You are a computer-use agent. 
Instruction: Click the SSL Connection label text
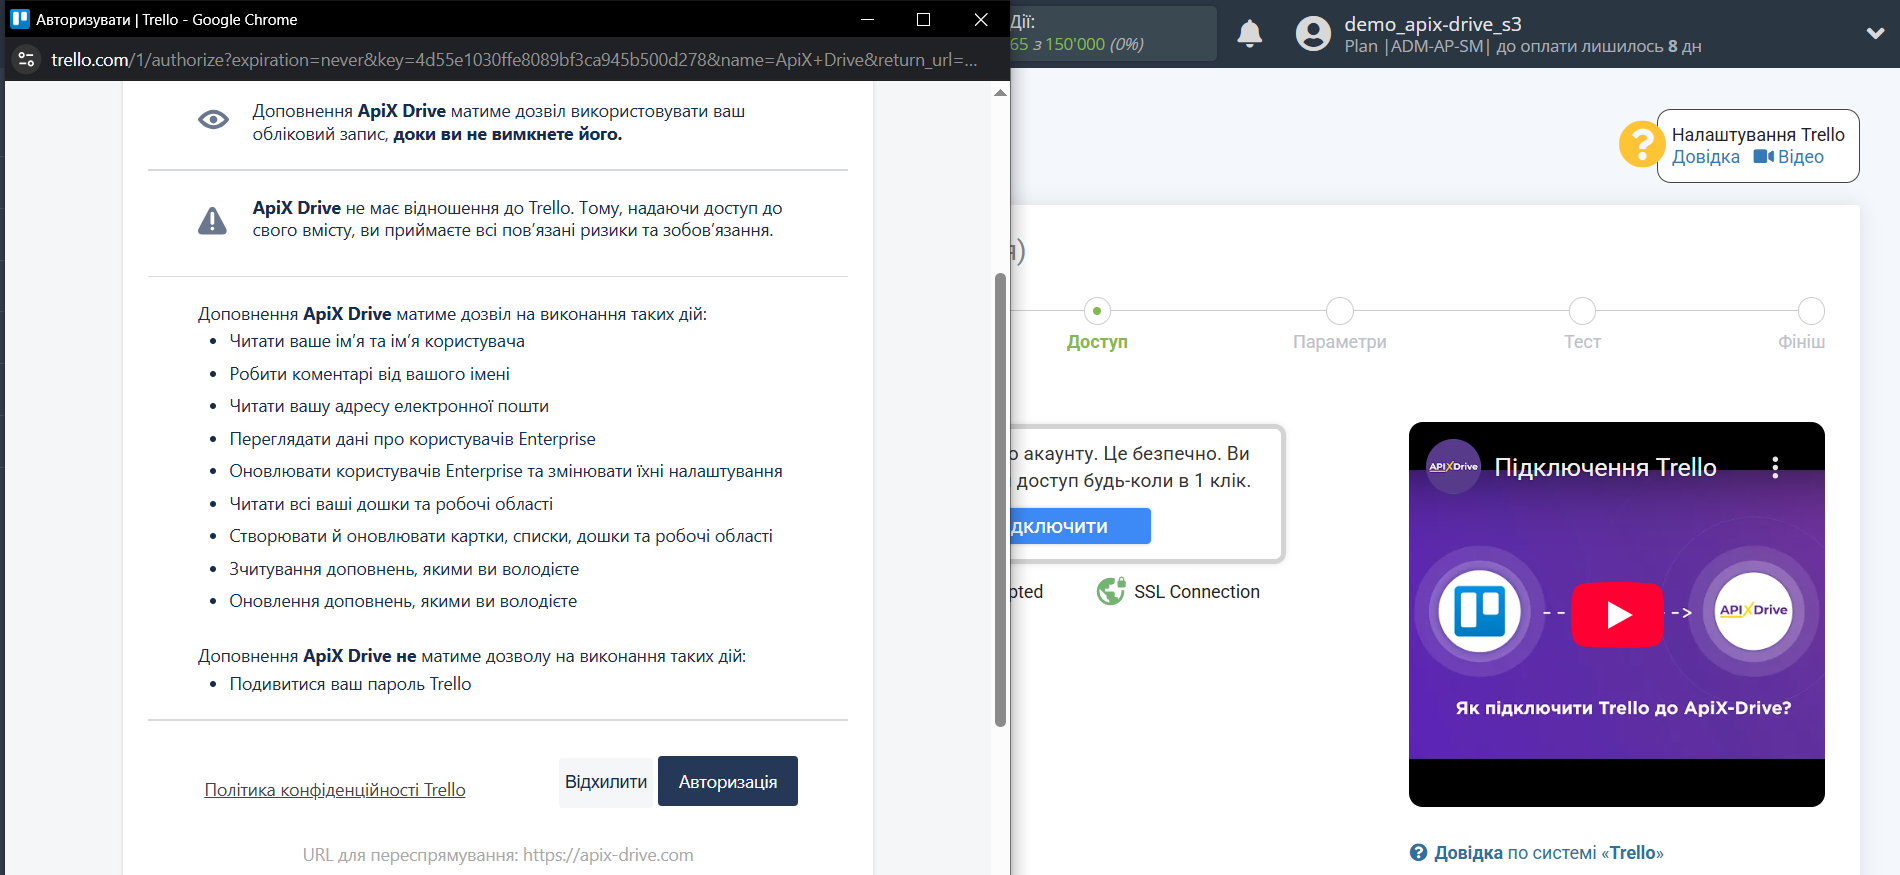click(x=1197, y=592)
